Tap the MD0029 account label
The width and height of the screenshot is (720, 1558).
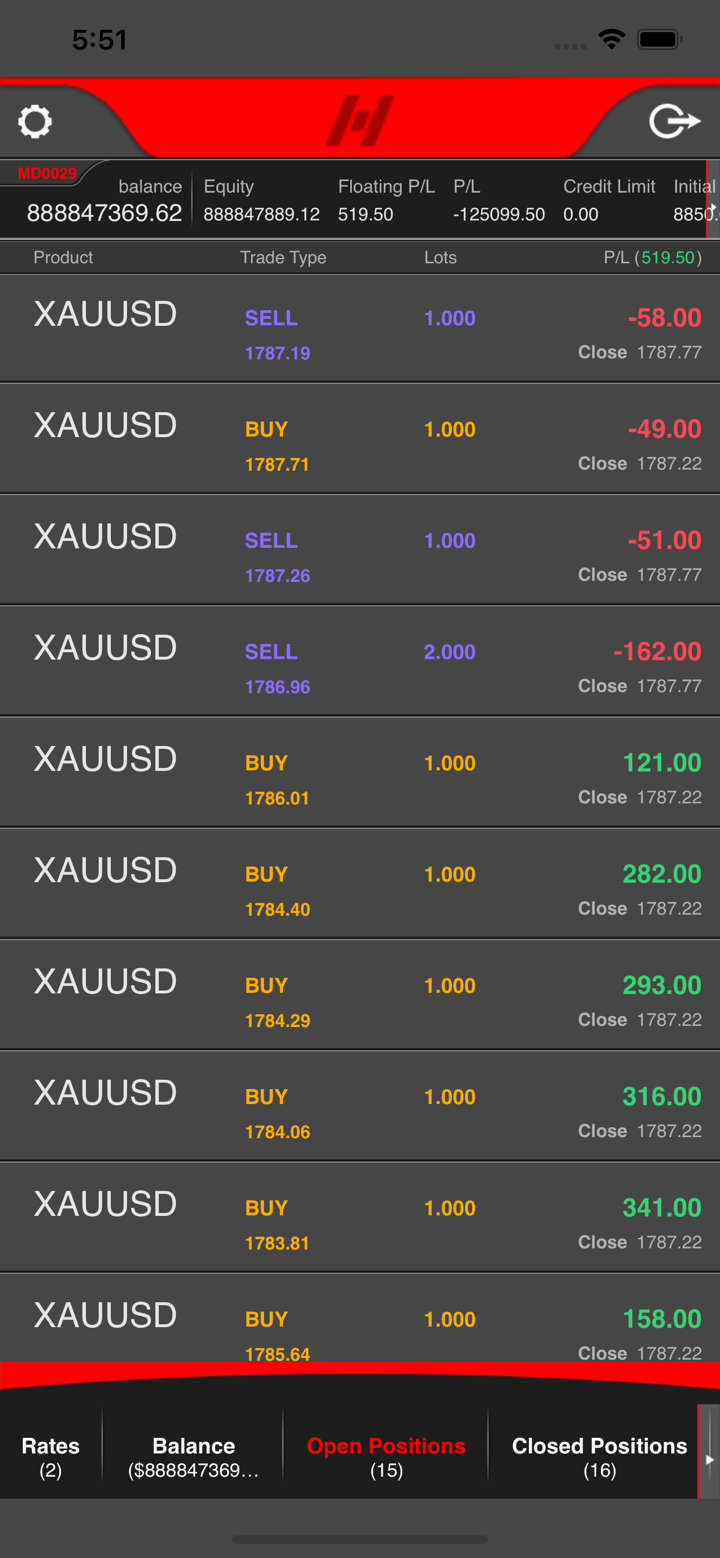(47, 174)
